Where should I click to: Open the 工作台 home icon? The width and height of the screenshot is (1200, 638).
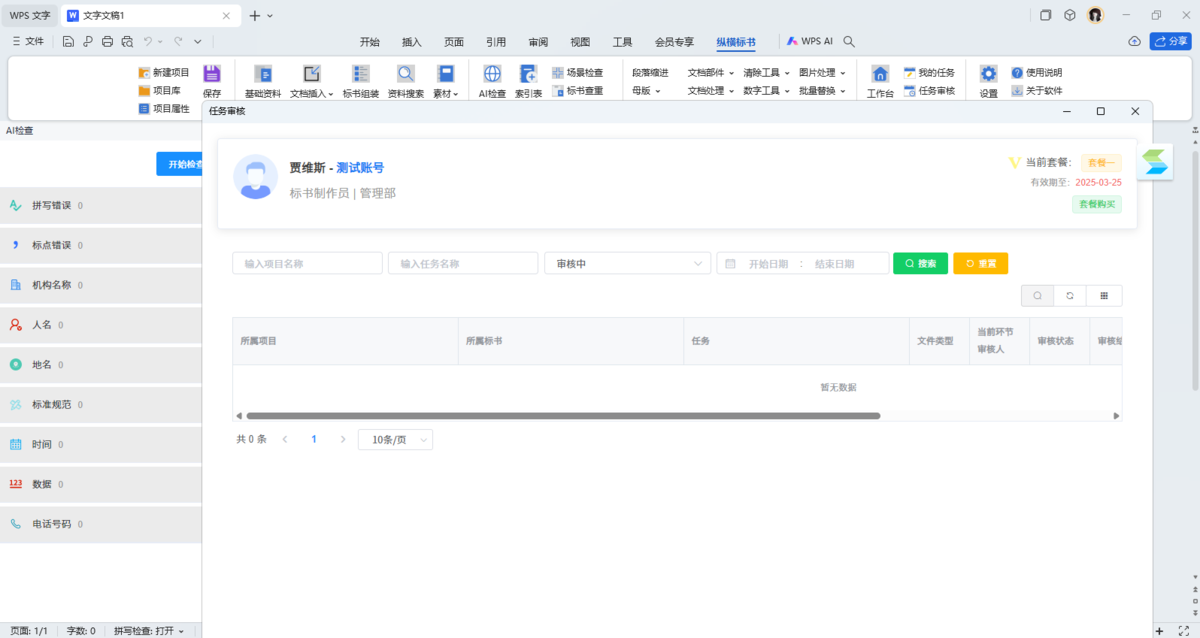(880, 75)
